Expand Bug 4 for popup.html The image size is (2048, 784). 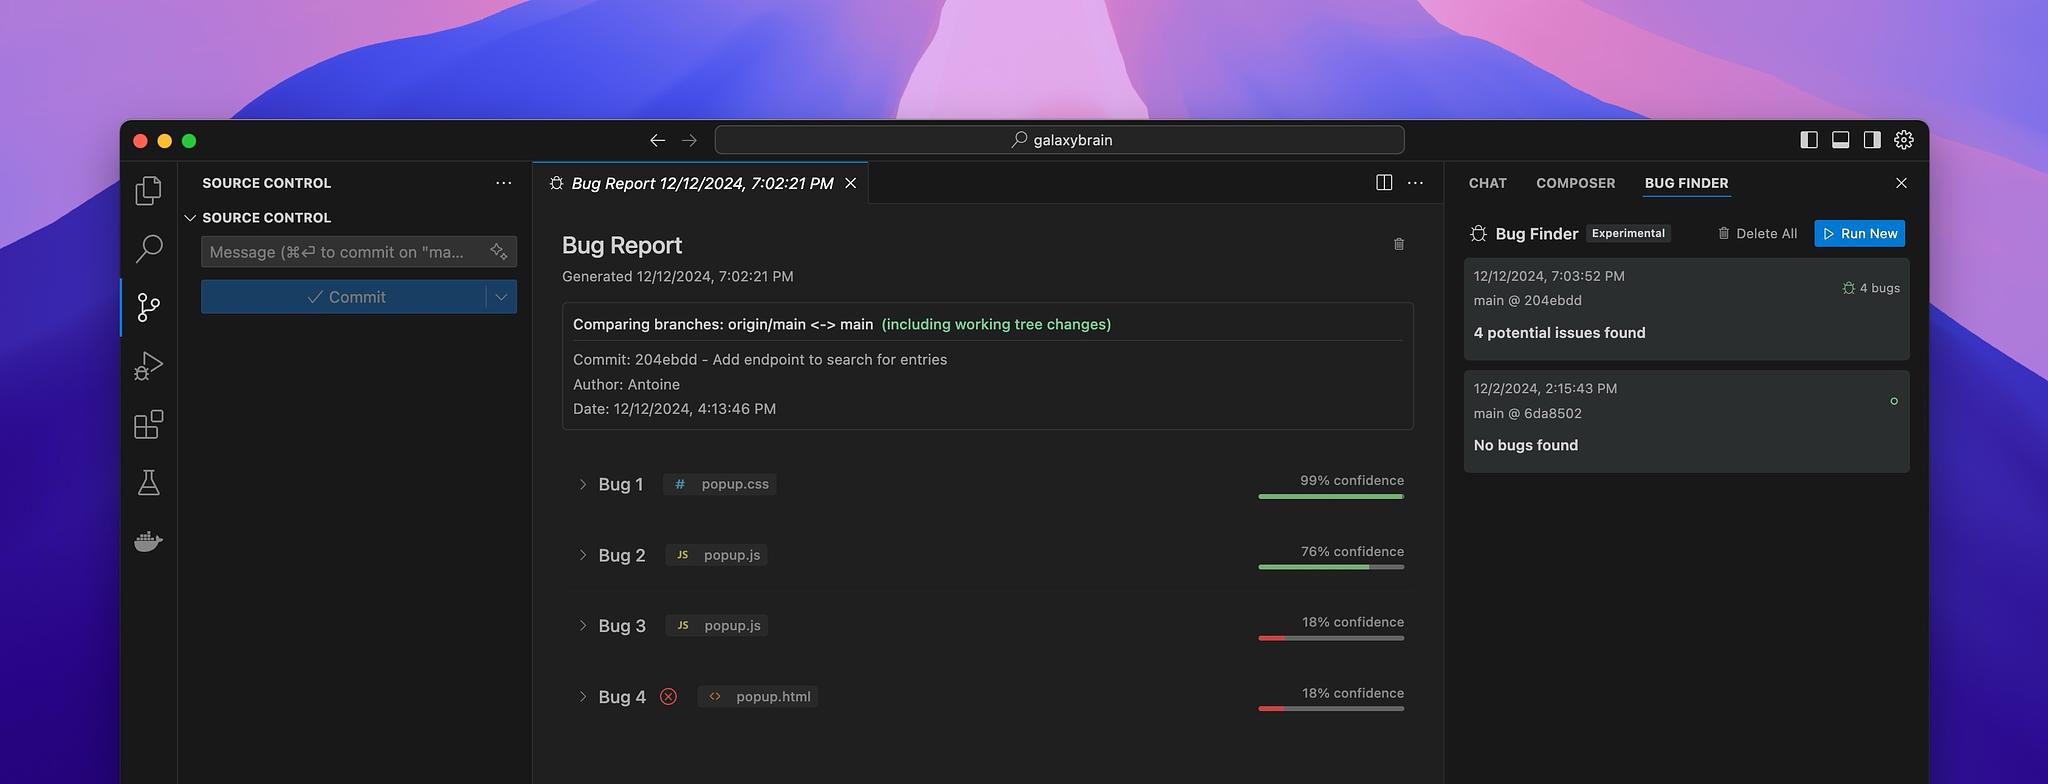click(x=583, y=697)
